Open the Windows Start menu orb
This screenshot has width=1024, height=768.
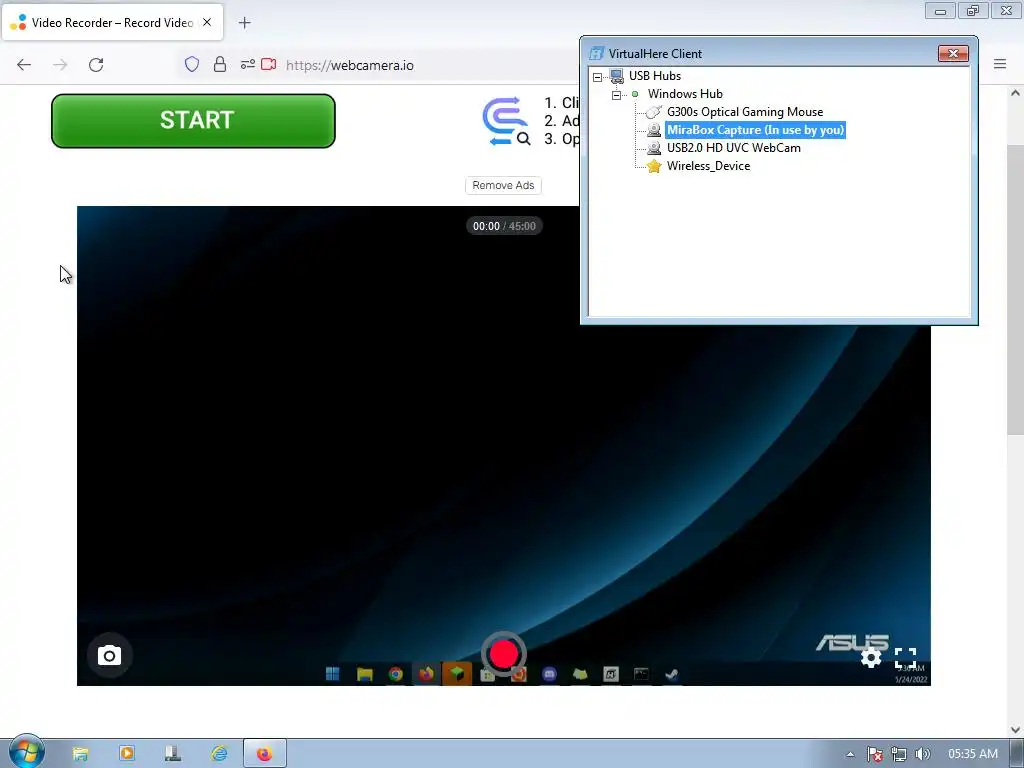[x=27, y=752]
